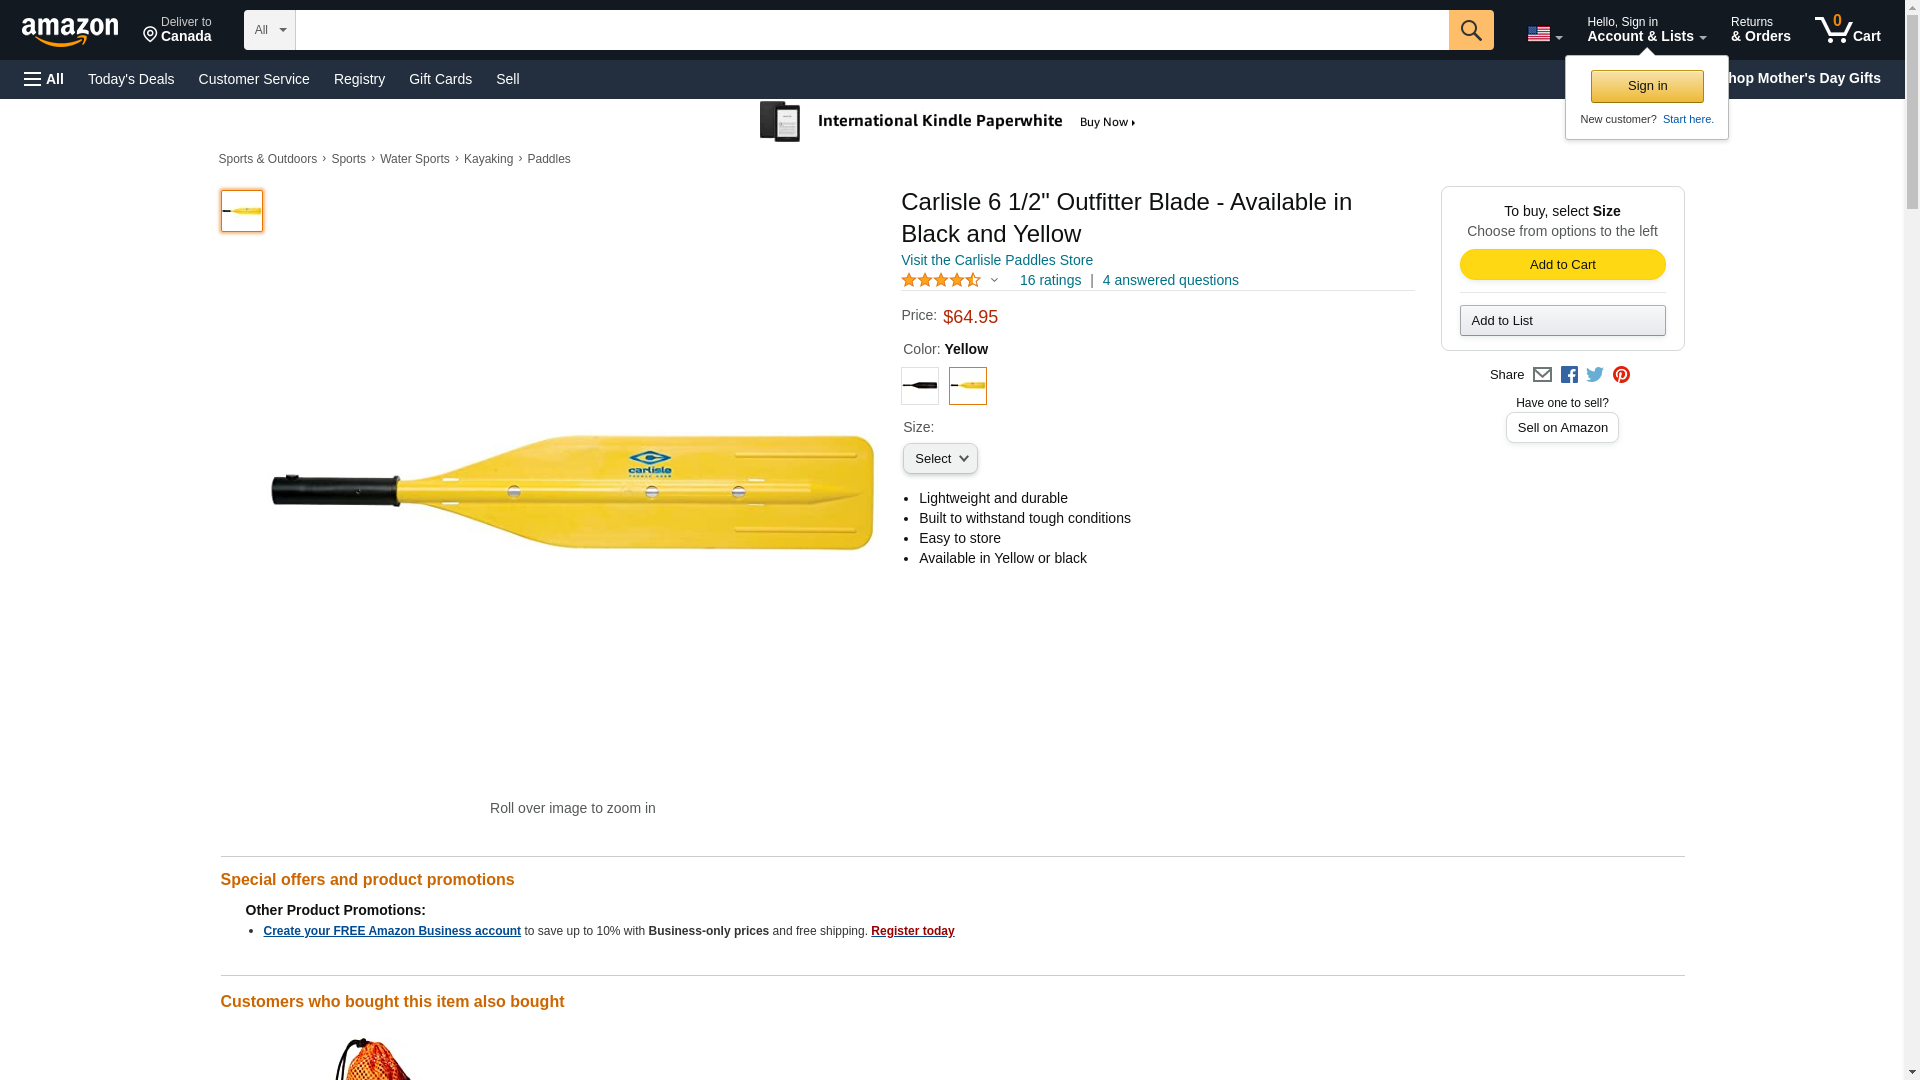Viewport: 1920px width, 1080px height.
Task: Open the shopping cart icon
Action: pos(1847,30)
